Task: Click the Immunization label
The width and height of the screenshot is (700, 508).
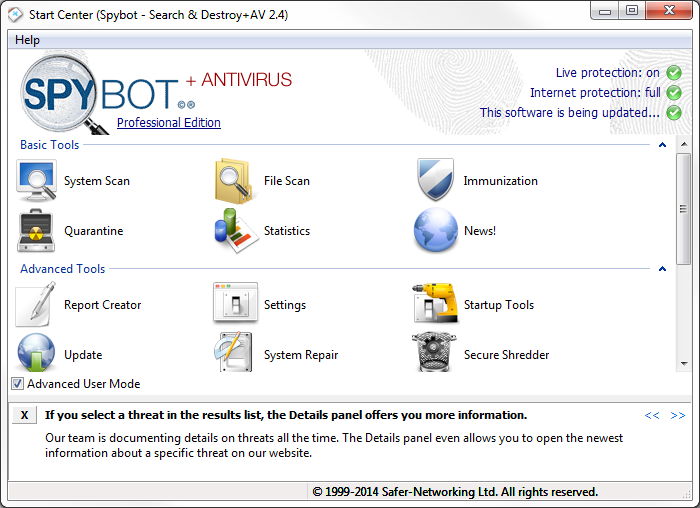Action: (500, 181)
